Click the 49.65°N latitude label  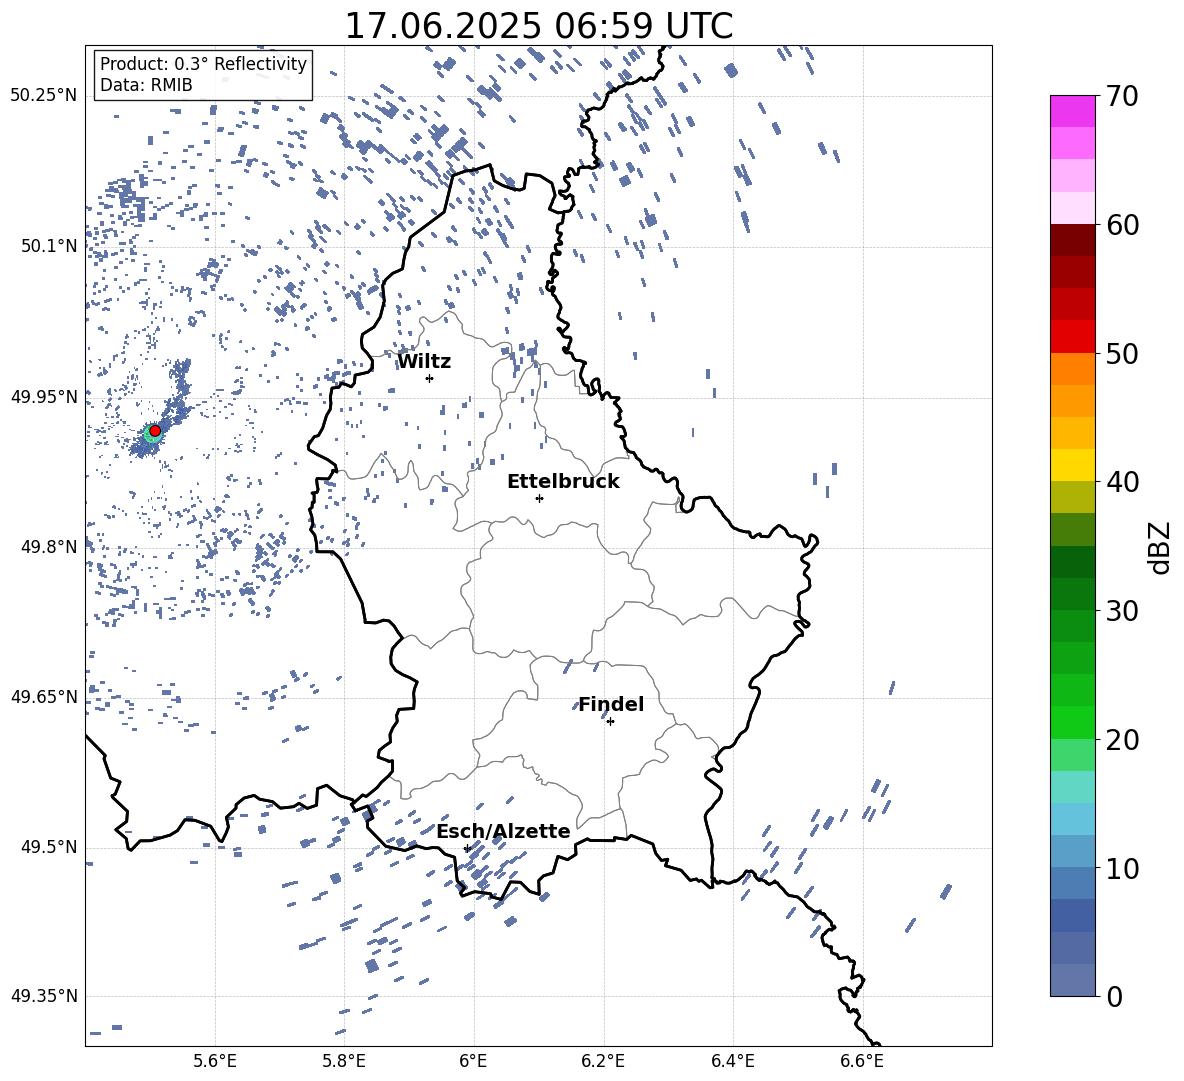coord(44,696)
